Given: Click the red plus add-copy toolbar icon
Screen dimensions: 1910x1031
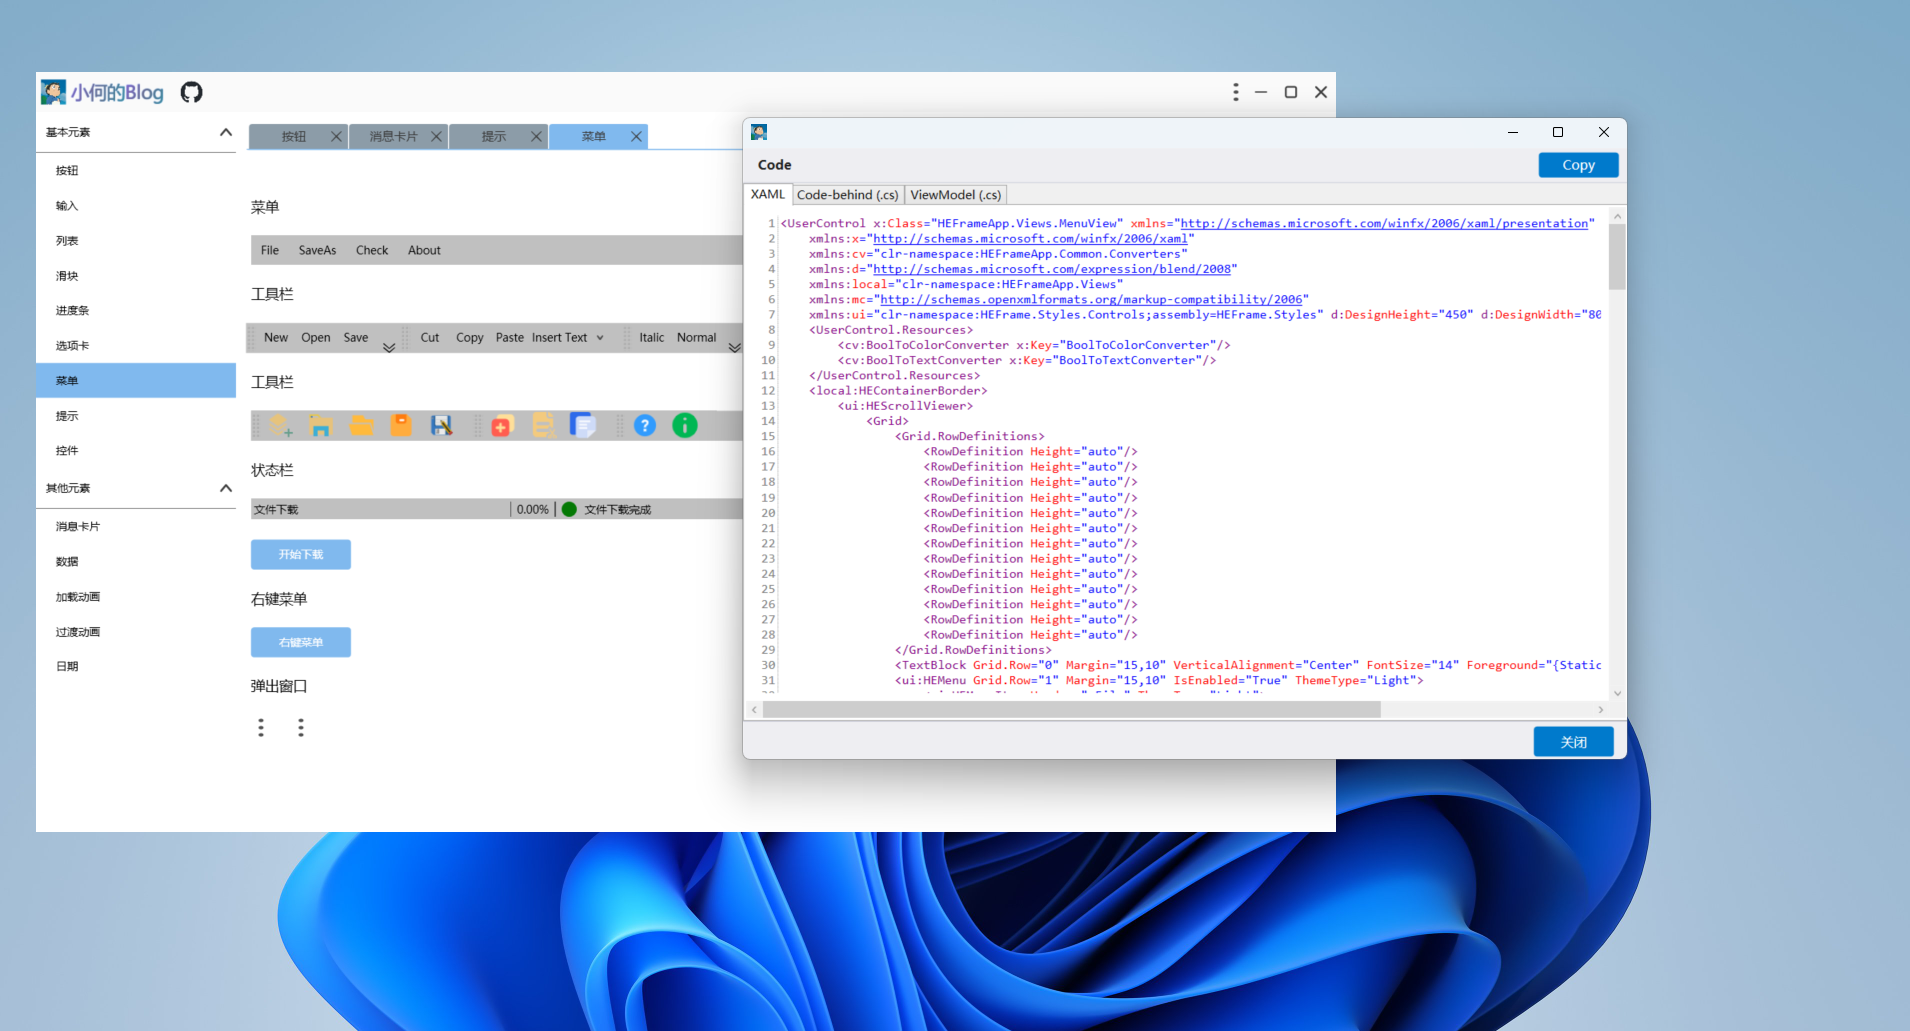Looking at the screenshot, I should 502,426.
